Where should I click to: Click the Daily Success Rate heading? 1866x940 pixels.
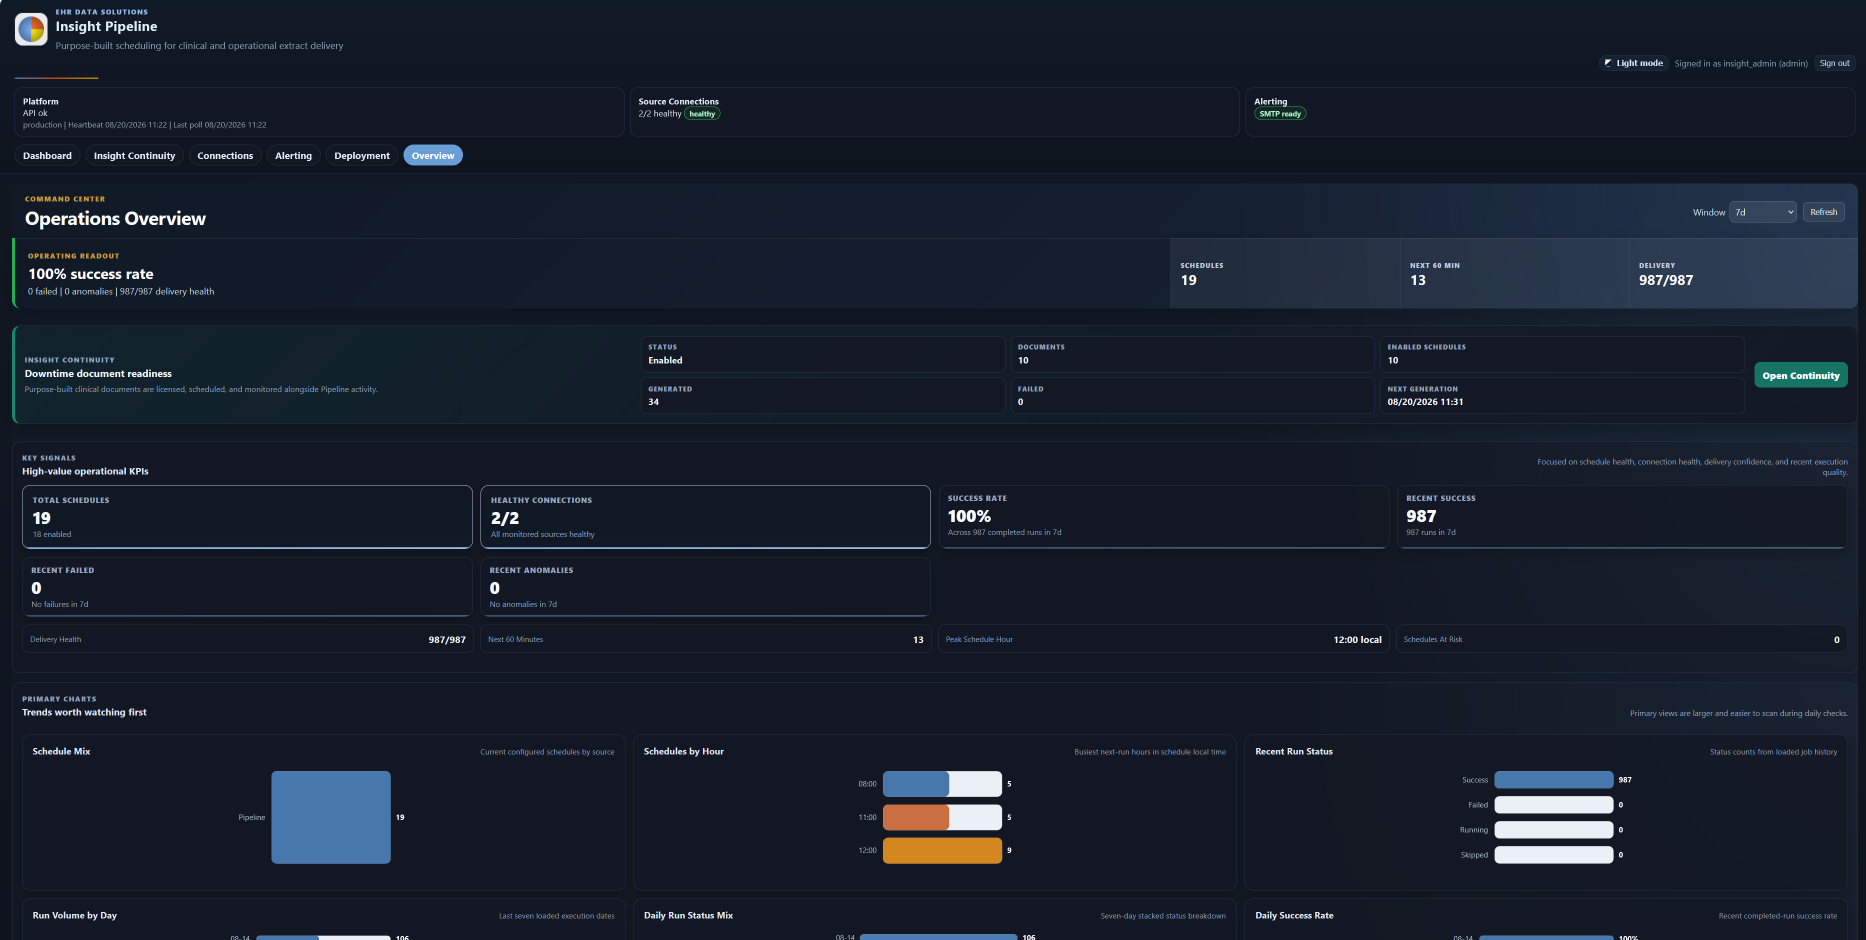[1294, 916]
